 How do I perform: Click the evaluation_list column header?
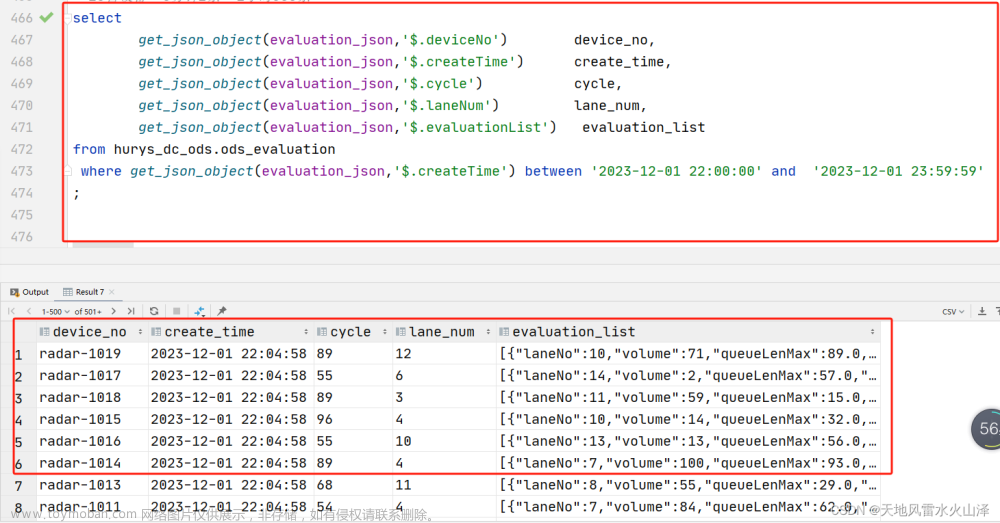688,332
